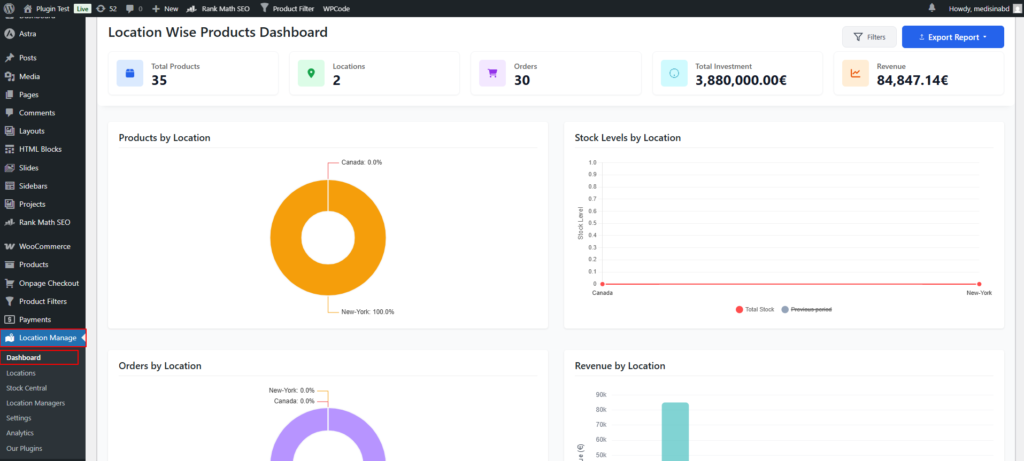
Task: Click the purple Orders cart icon
Action: coord(492,73)
